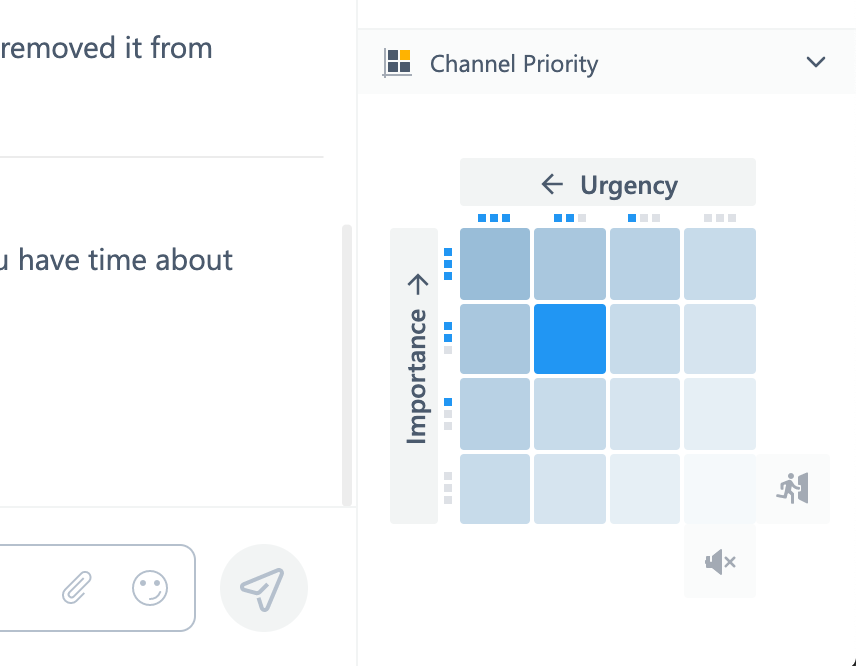
Task: Click the paperclip attach file icon
Action: [x=77, y=588]
